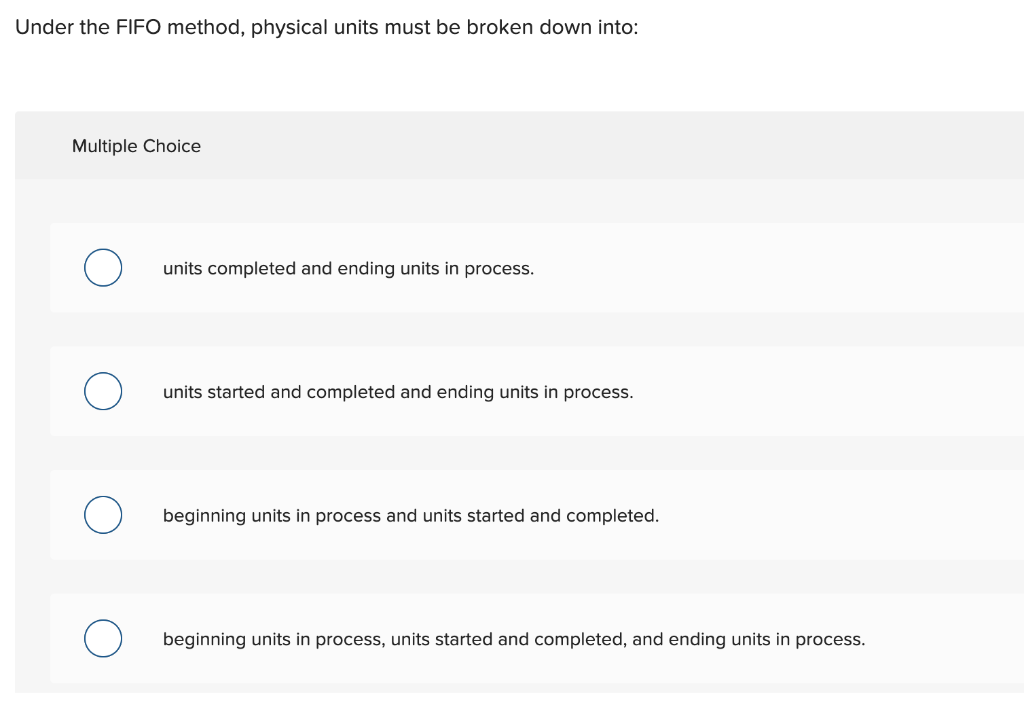Select the fourth answer radio button

[x=102, y=638]
